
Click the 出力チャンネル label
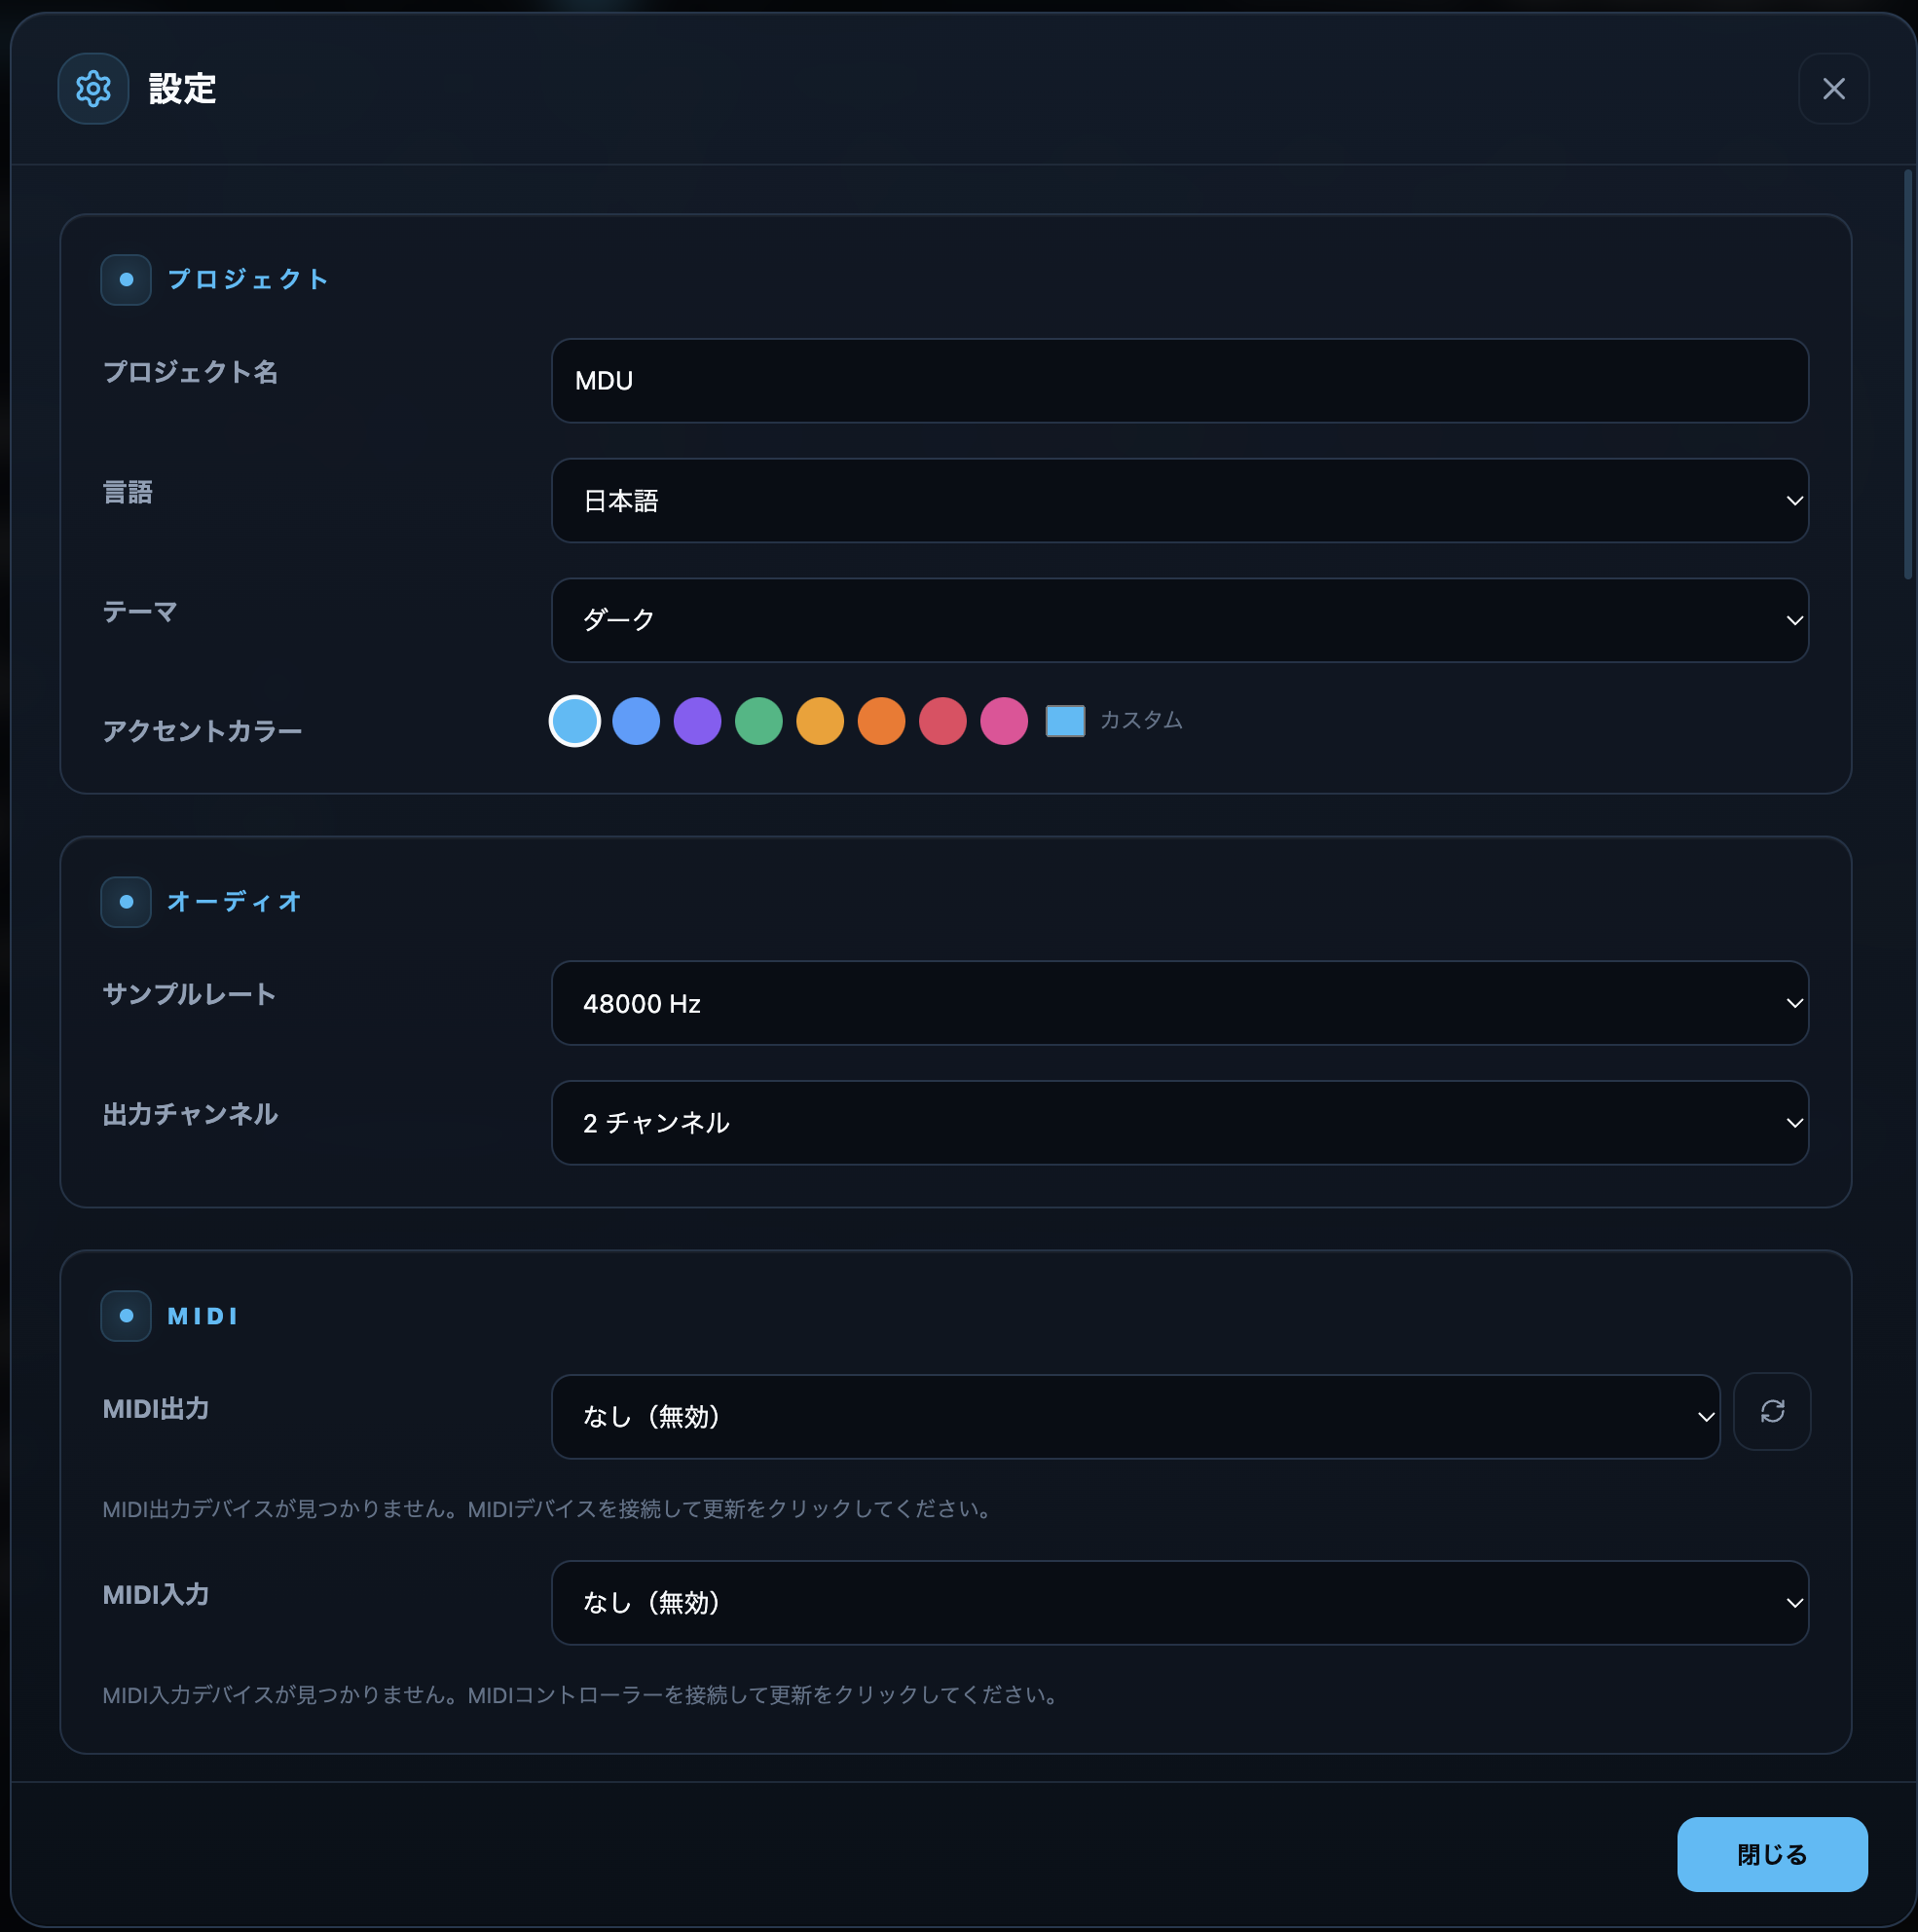coord(191,1114)
